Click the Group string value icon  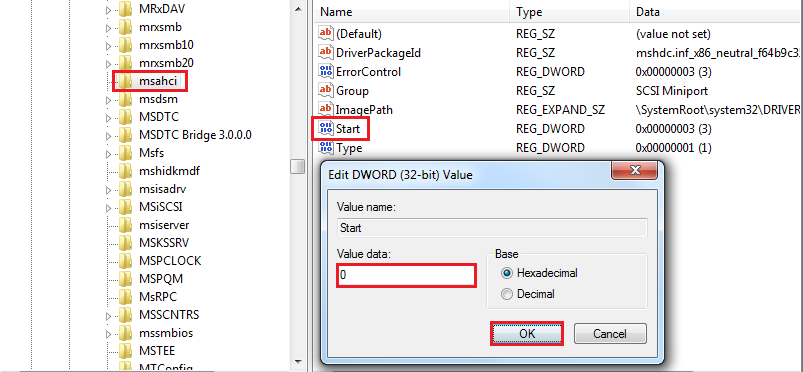coord(326,91)
